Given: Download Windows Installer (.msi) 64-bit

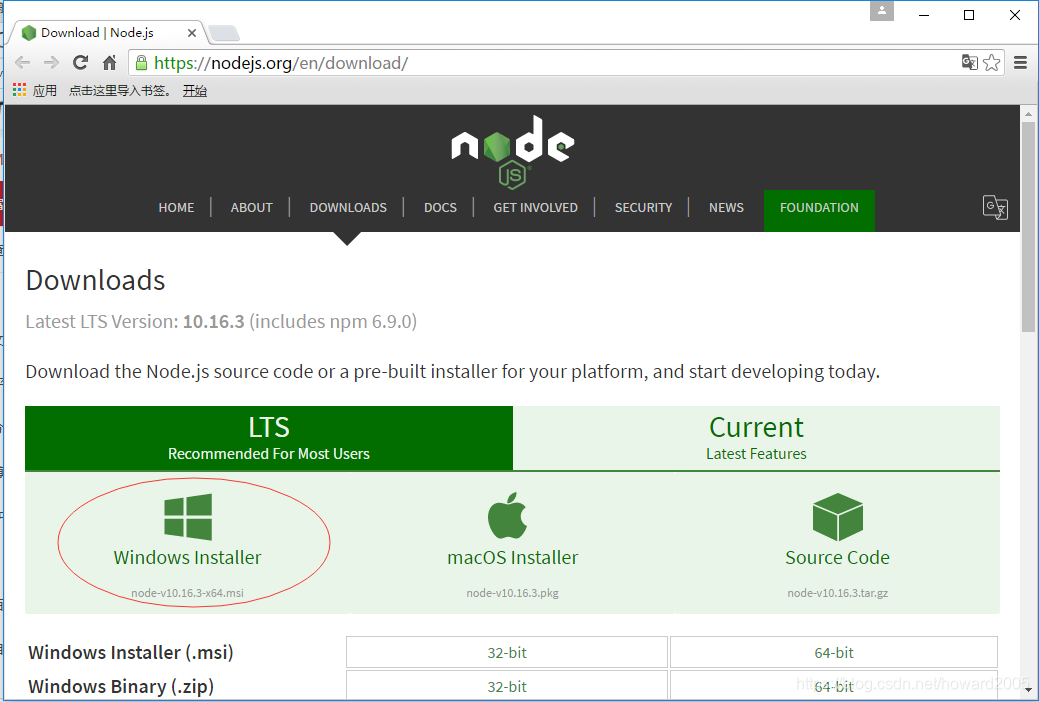Looking at the screenshot, I should (x=834, y=652).
